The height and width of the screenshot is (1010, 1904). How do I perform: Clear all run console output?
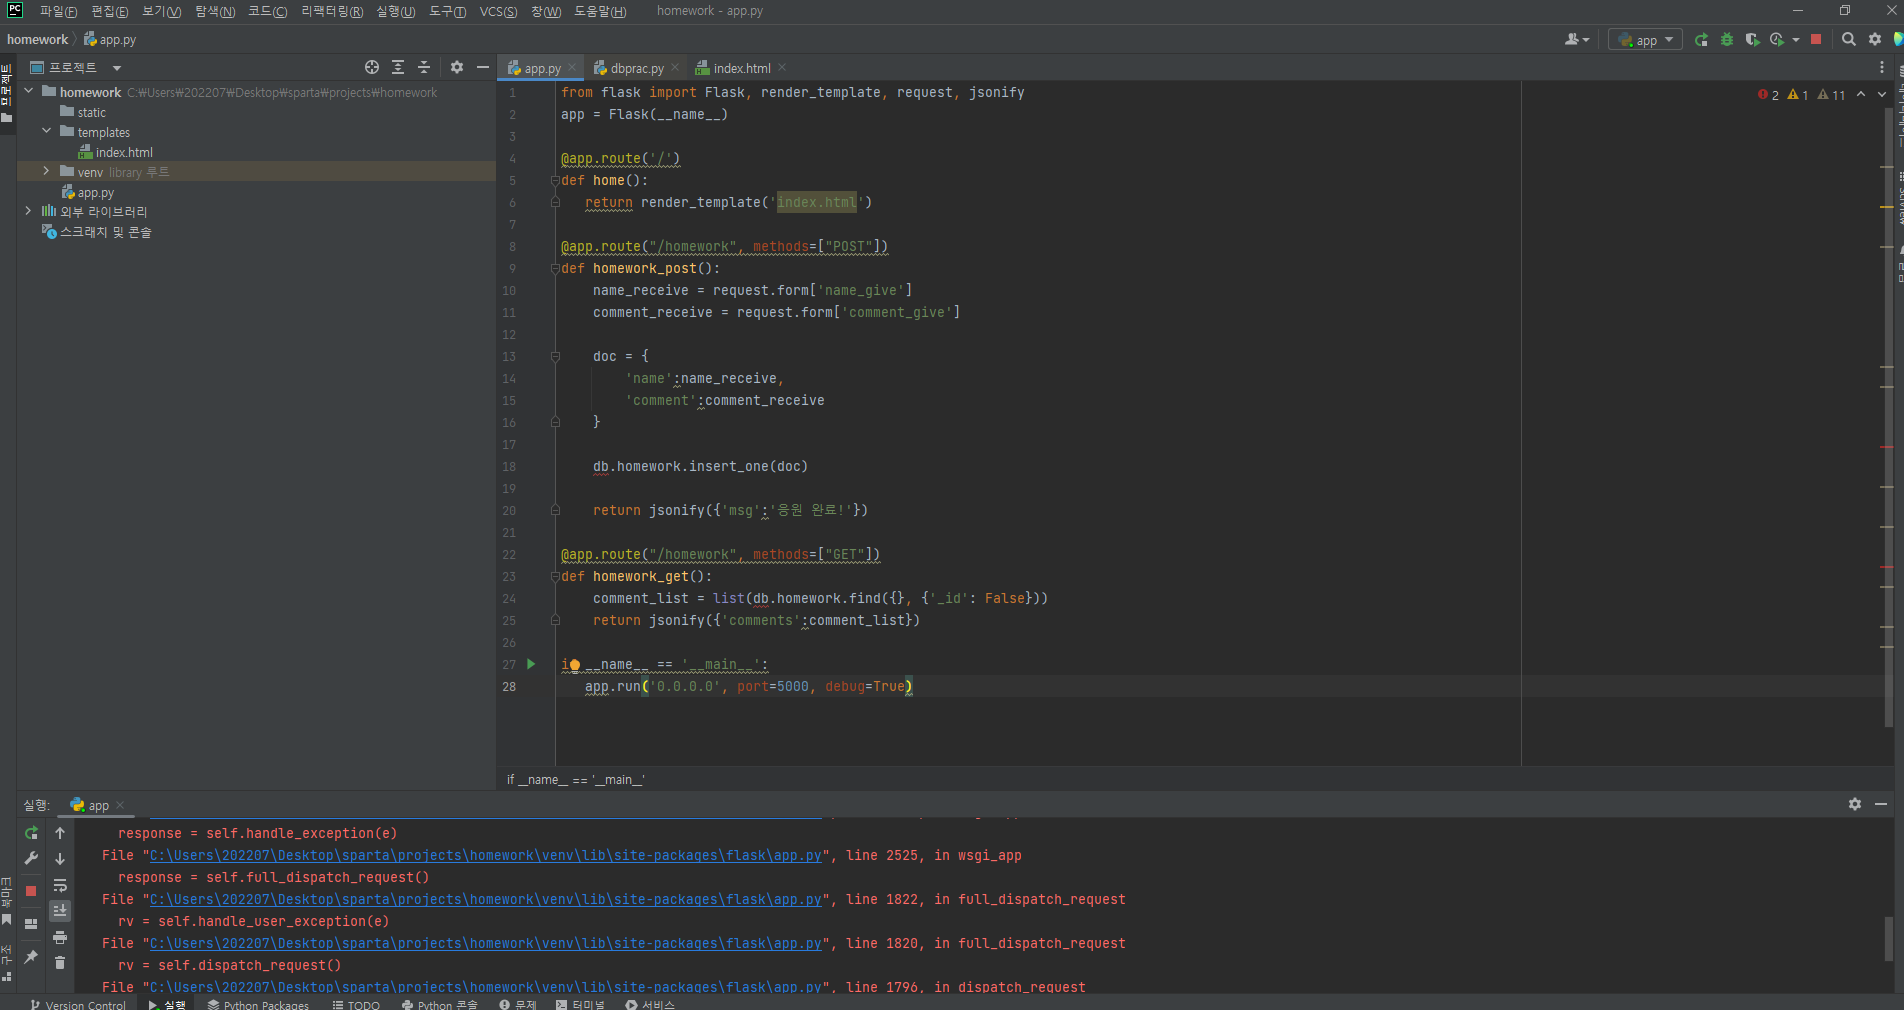(60, 962)
